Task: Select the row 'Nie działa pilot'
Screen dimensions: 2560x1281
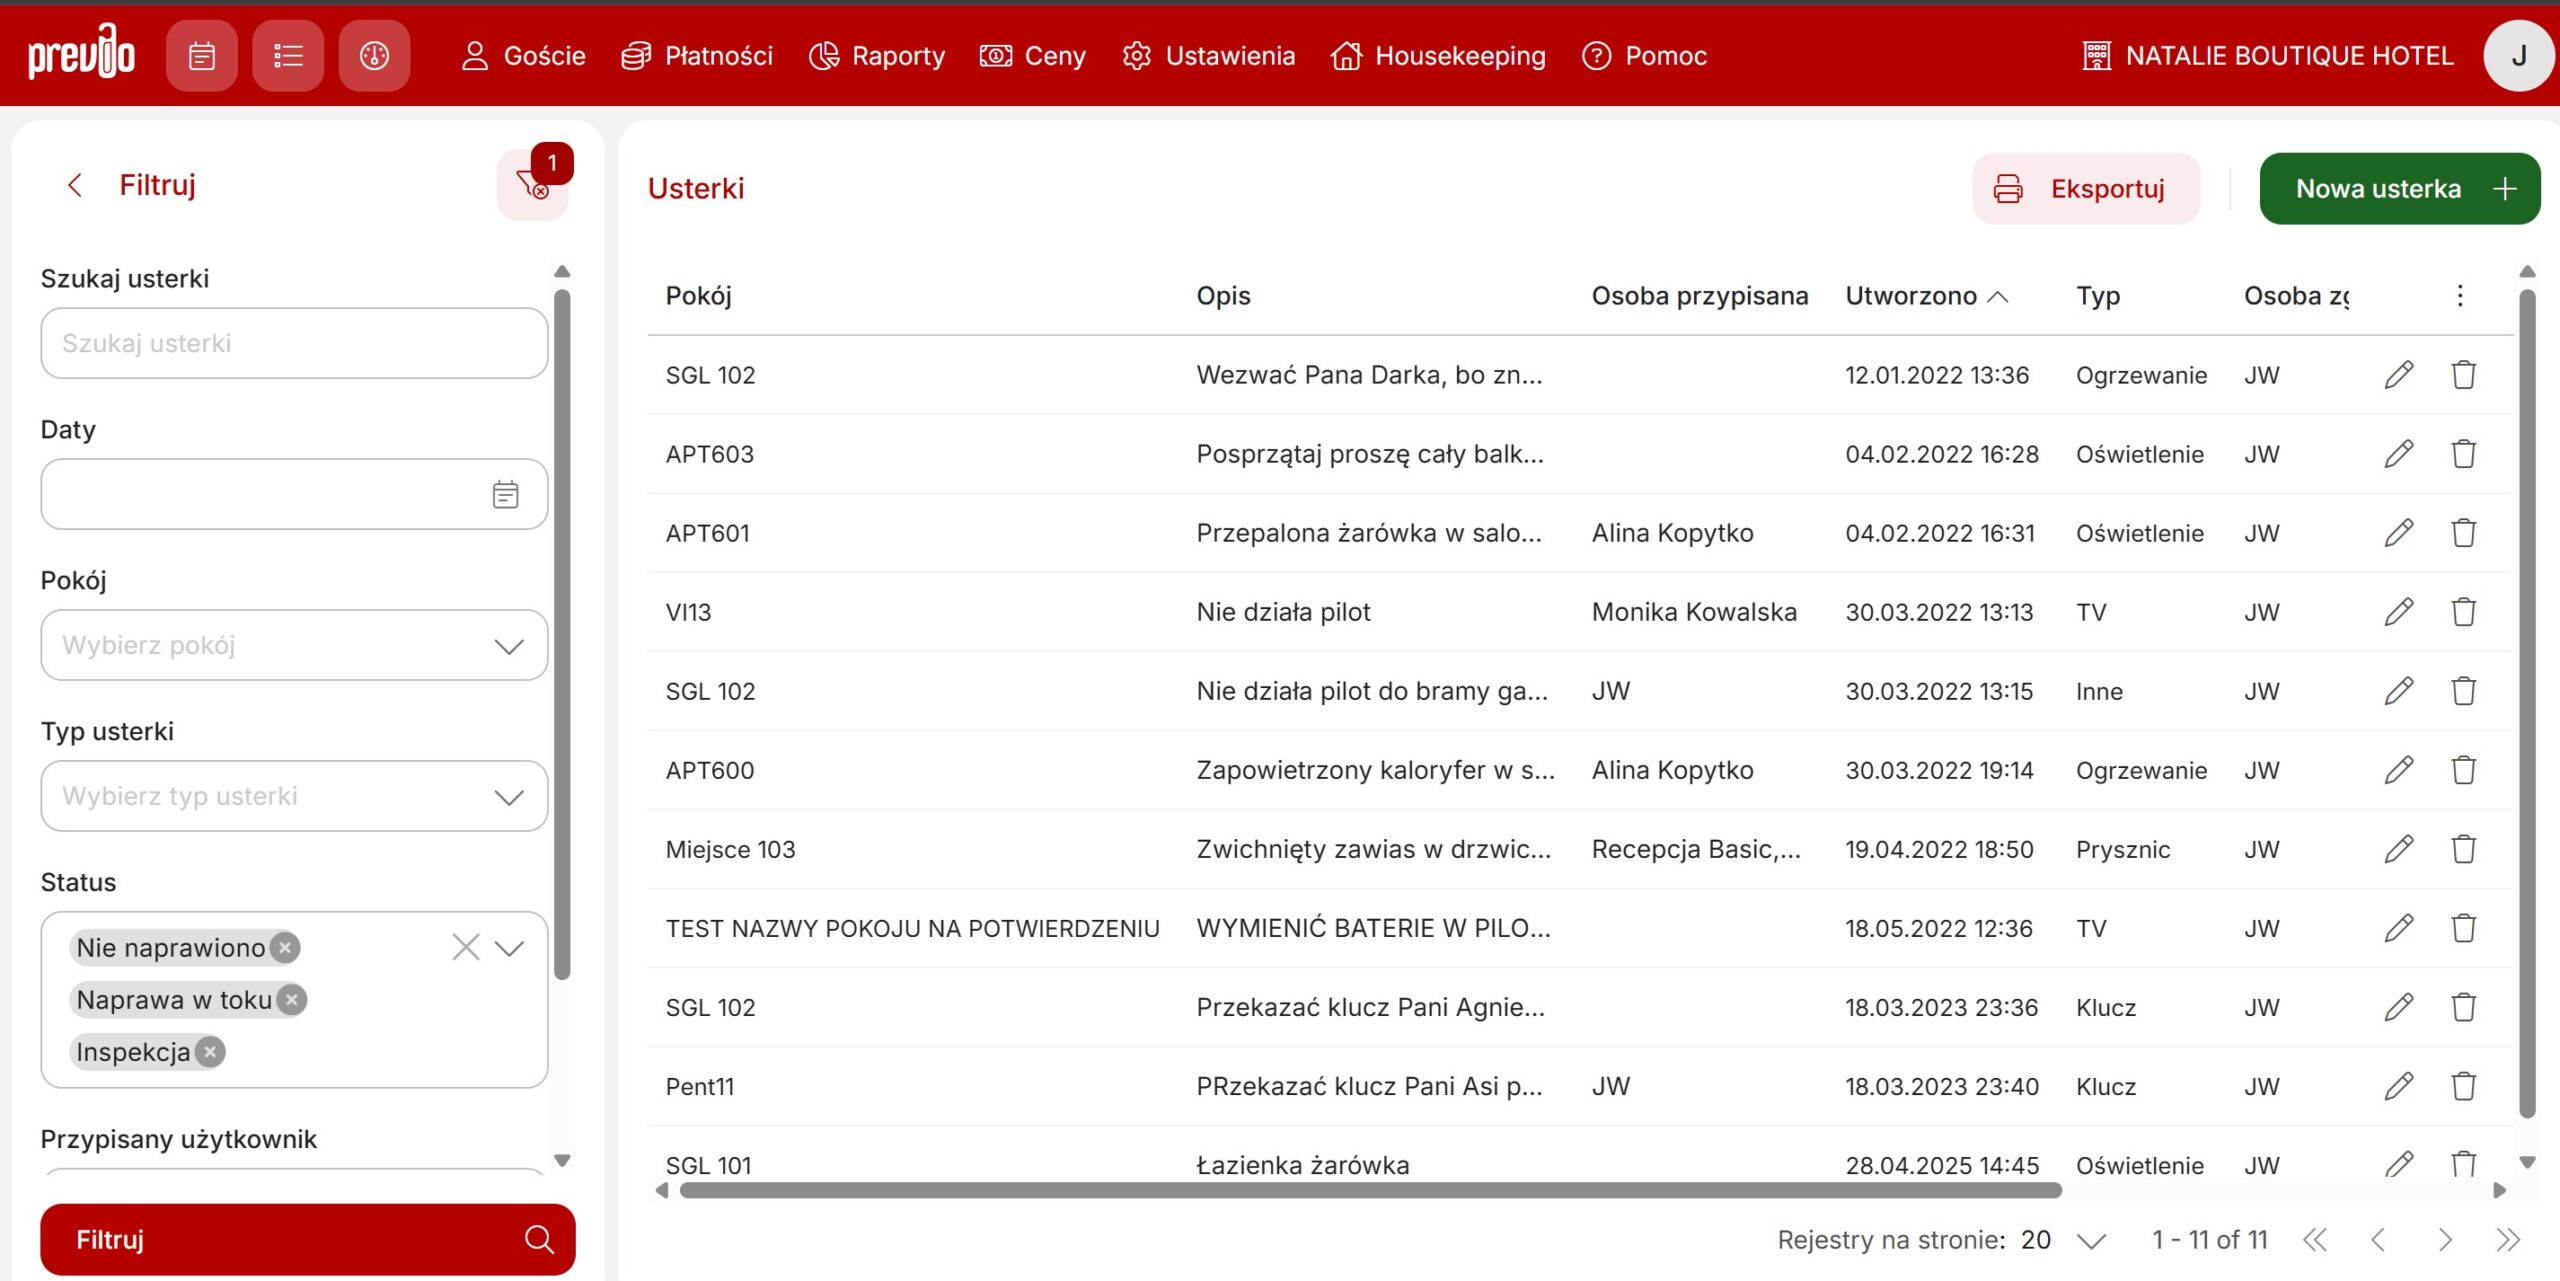Action: point(1580,612)
